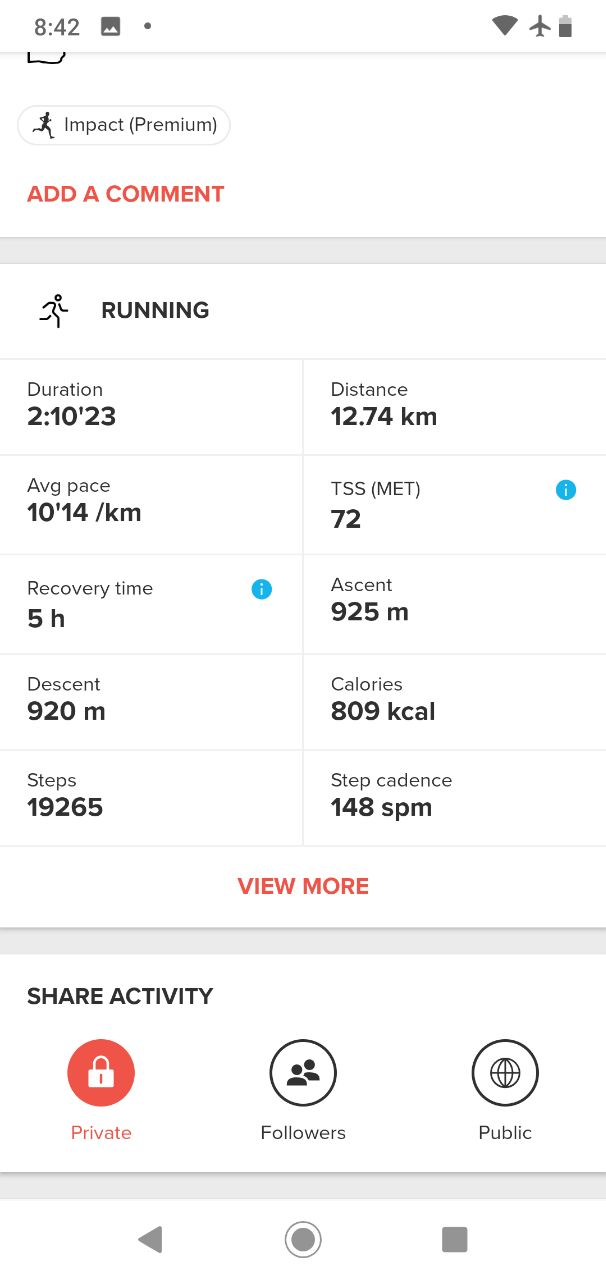Image resolution: width=606 pixels, height=1280 pixels.
Task: Tap ADD A COMMENT link
Action: coord(126,194)
